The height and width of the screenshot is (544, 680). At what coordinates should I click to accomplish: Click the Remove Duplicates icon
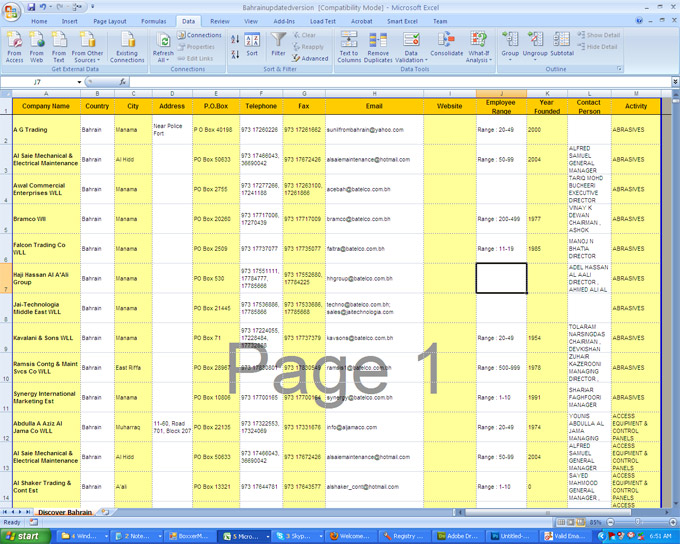coord(378,46)
